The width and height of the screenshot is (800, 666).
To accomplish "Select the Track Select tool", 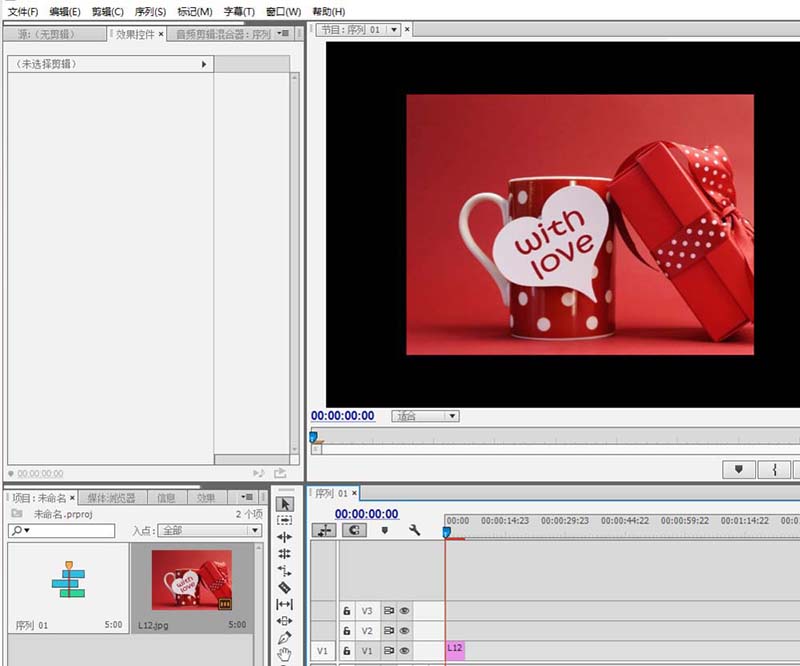I will [285, 520].
